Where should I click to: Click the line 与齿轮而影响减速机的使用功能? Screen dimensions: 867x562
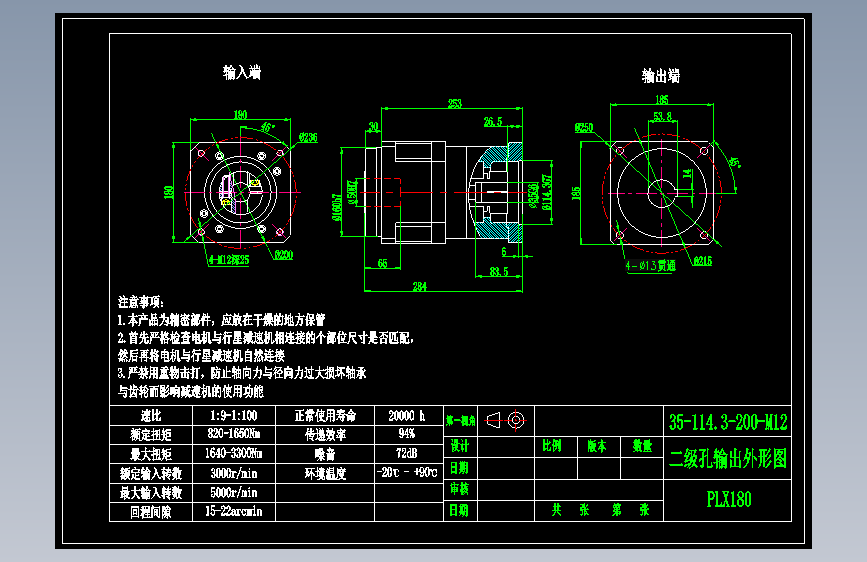coord(191,392)
